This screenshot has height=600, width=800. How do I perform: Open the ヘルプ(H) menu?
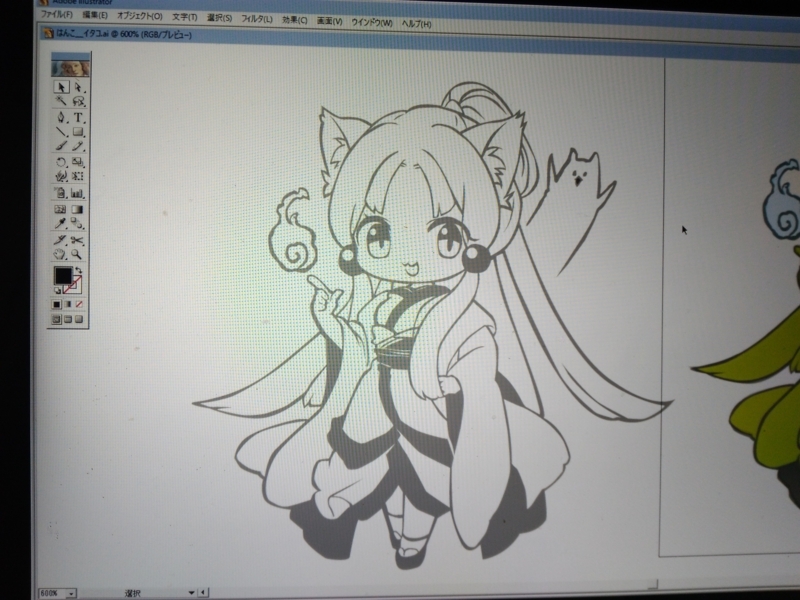416,23
